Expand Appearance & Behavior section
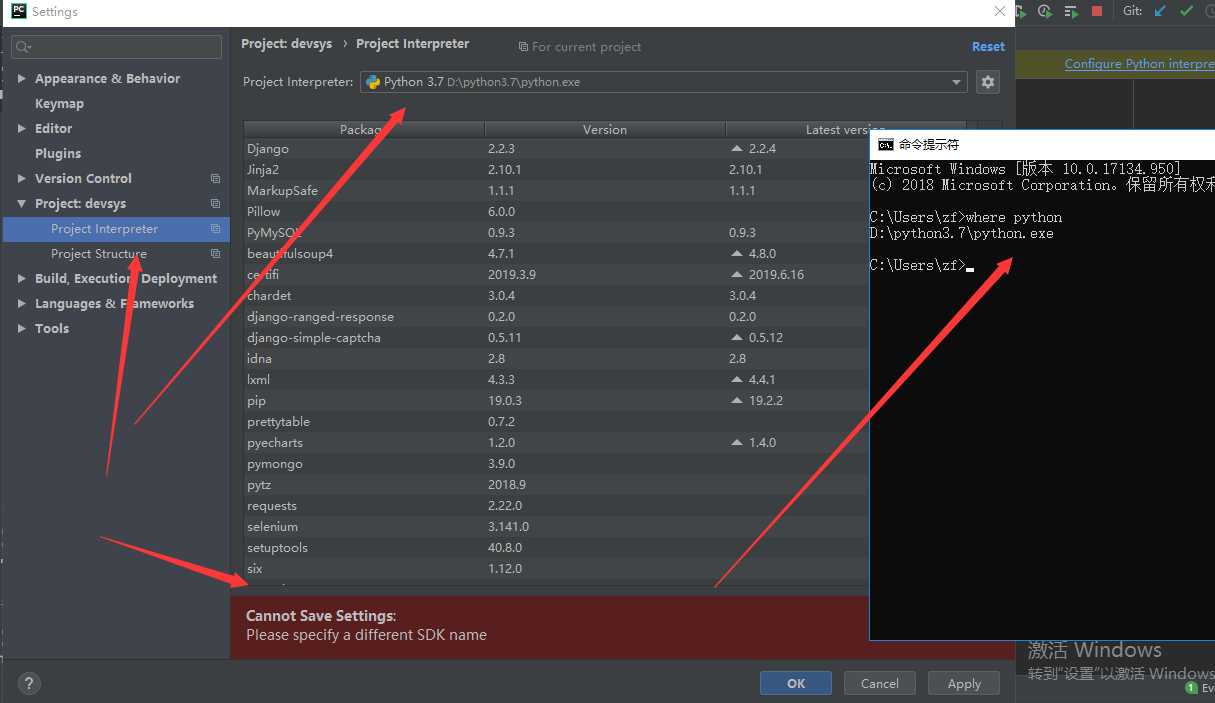Screen dimensions: 1215x703 click(x=22, y=78)
